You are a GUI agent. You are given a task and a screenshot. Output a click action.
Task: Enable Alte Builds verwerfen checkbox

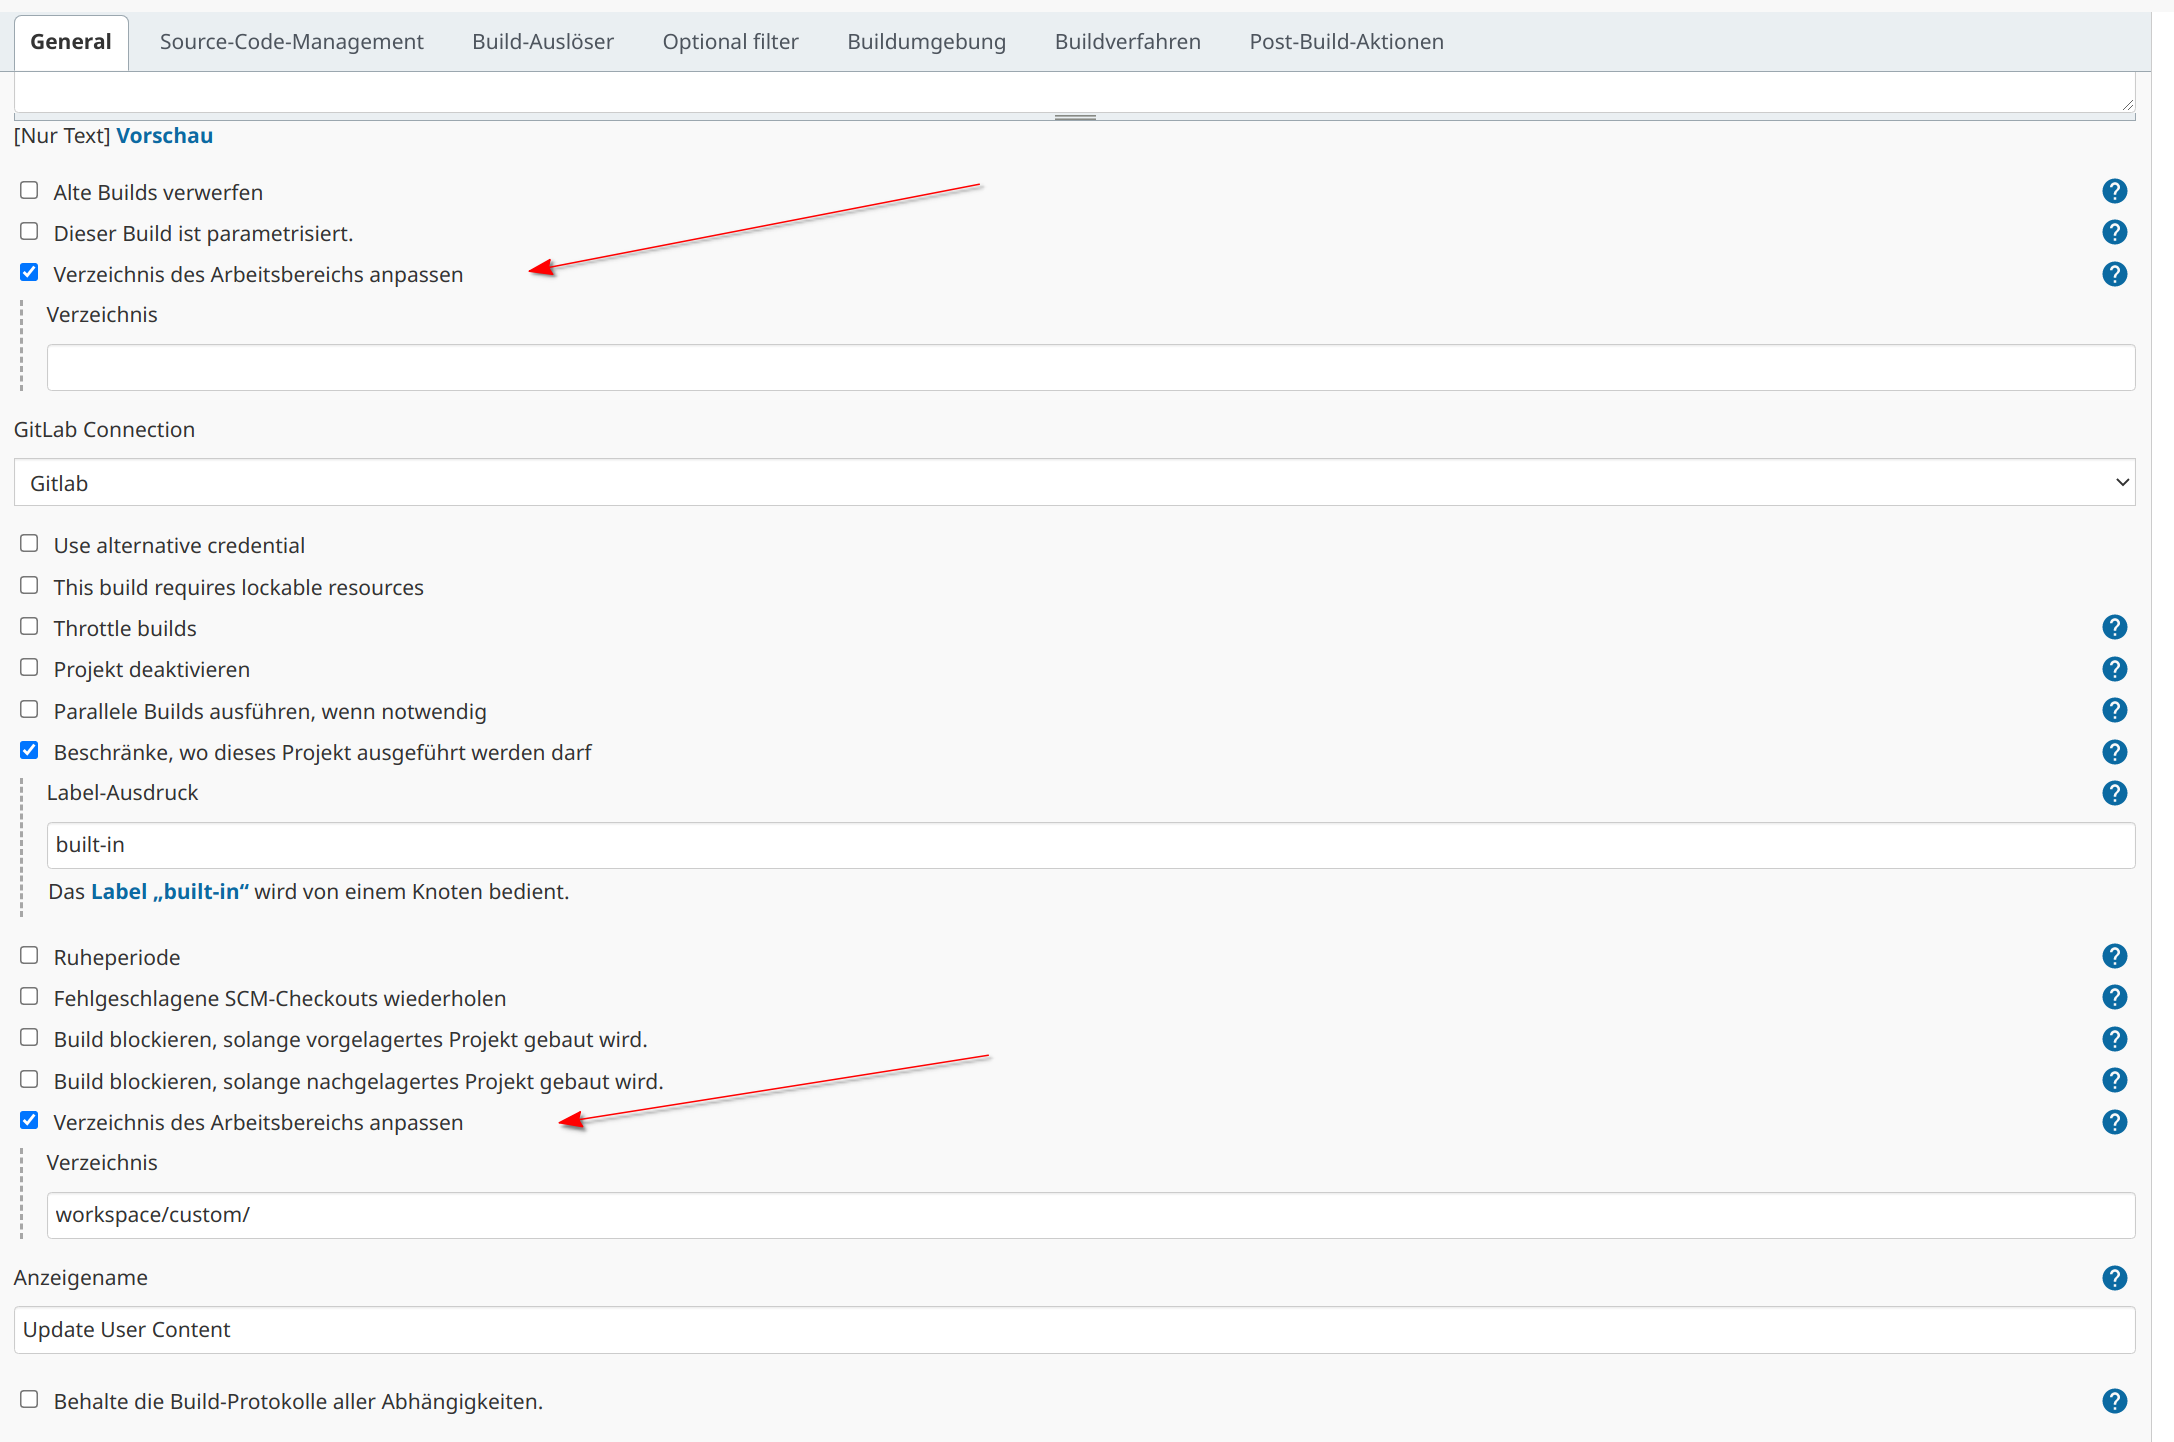click(29, 190)
